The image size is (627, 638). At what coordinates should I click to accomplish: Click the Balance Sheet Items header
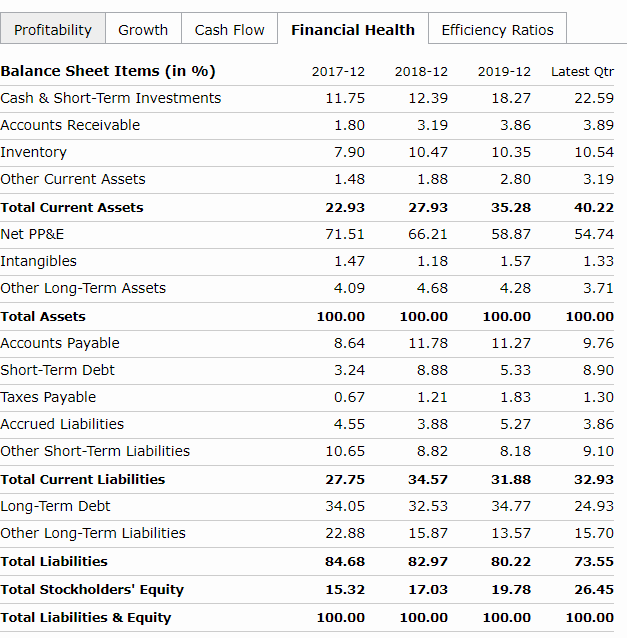pos(108,71)
